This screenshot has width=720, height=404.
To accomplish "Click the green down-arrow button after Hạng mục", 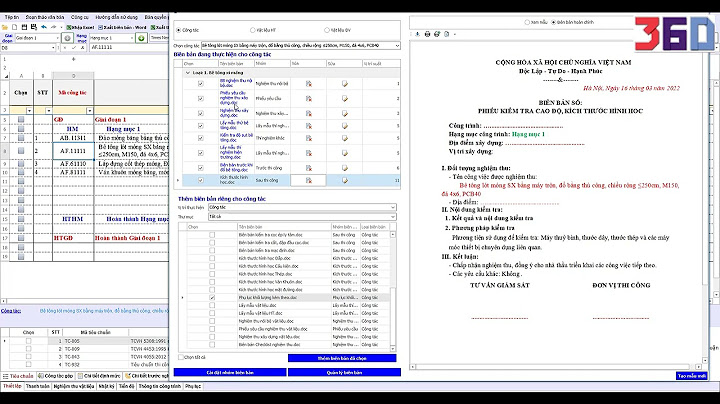I will point(141,38).
